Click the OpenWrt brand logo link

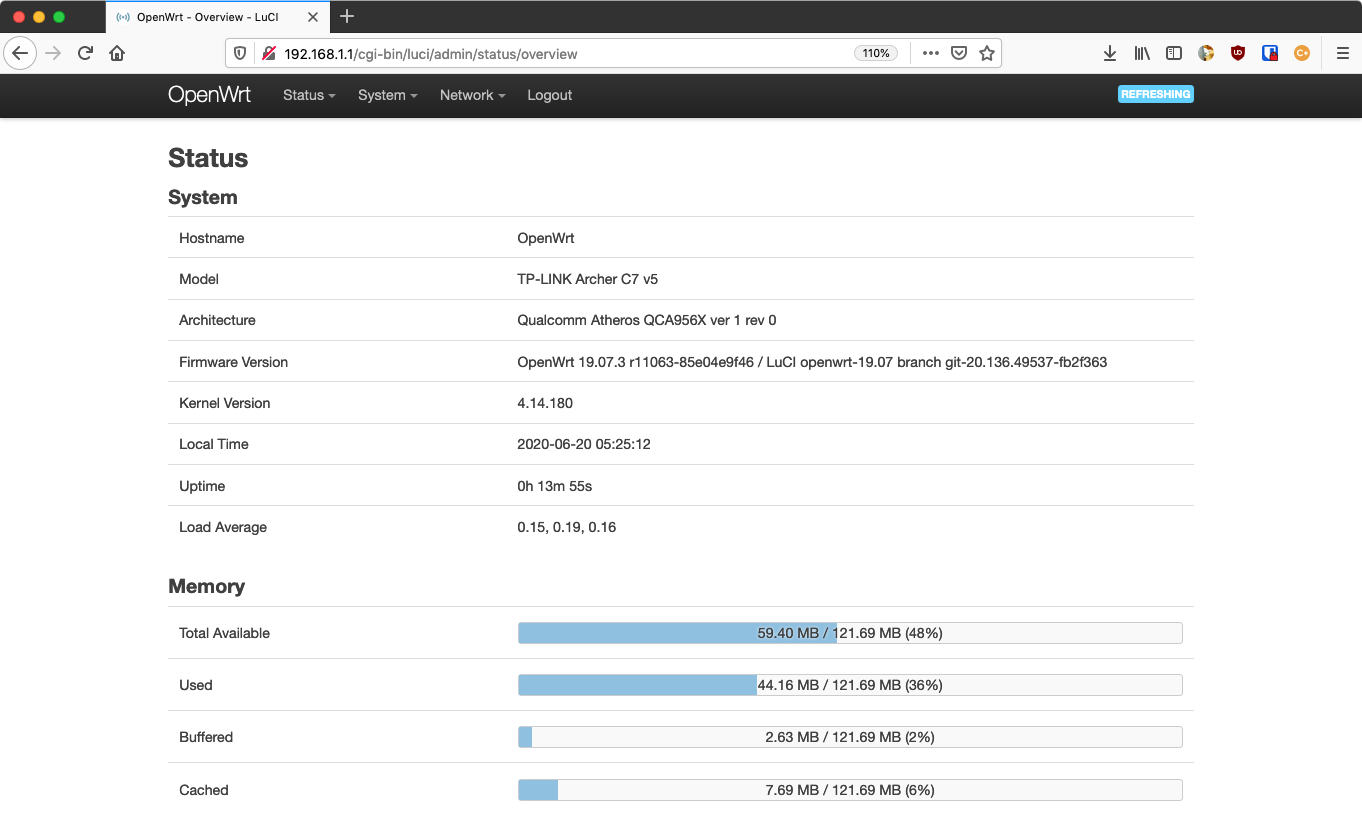(x=209, y=95)
